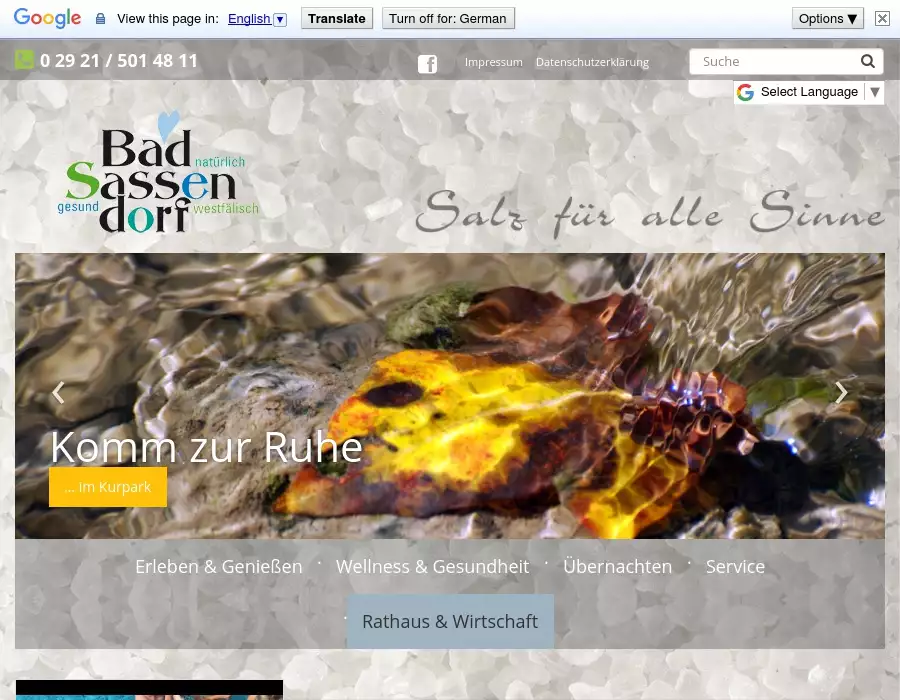Click the green phone icon
This screenshot has width=900, height=700.
pos(24,60)
